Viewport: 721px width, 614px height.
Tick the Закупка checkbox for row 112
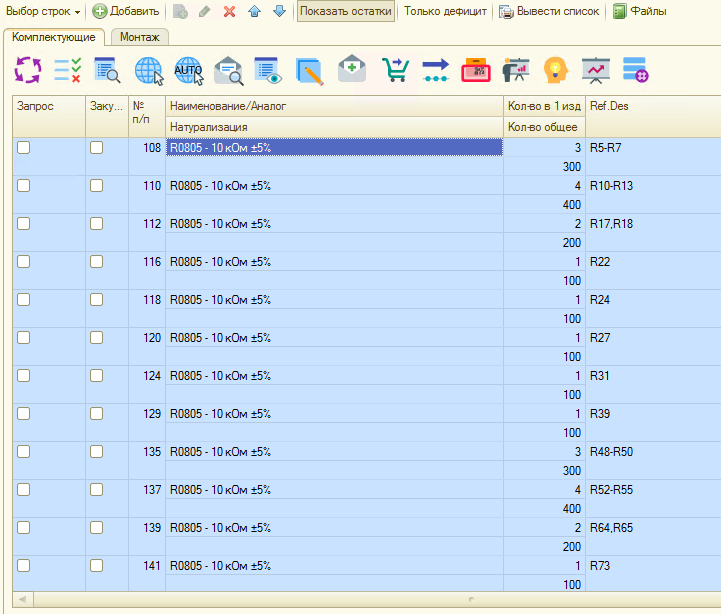coord(96,224)
